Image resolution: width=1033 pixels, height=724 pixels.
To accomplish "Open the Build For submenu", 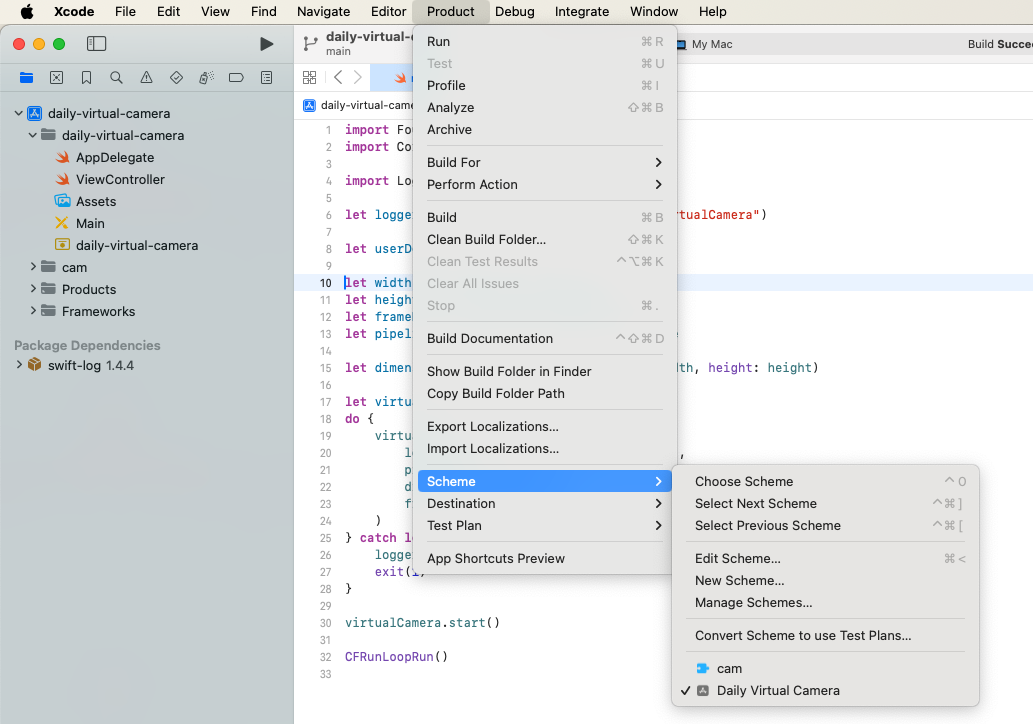I will coord(544,163).
